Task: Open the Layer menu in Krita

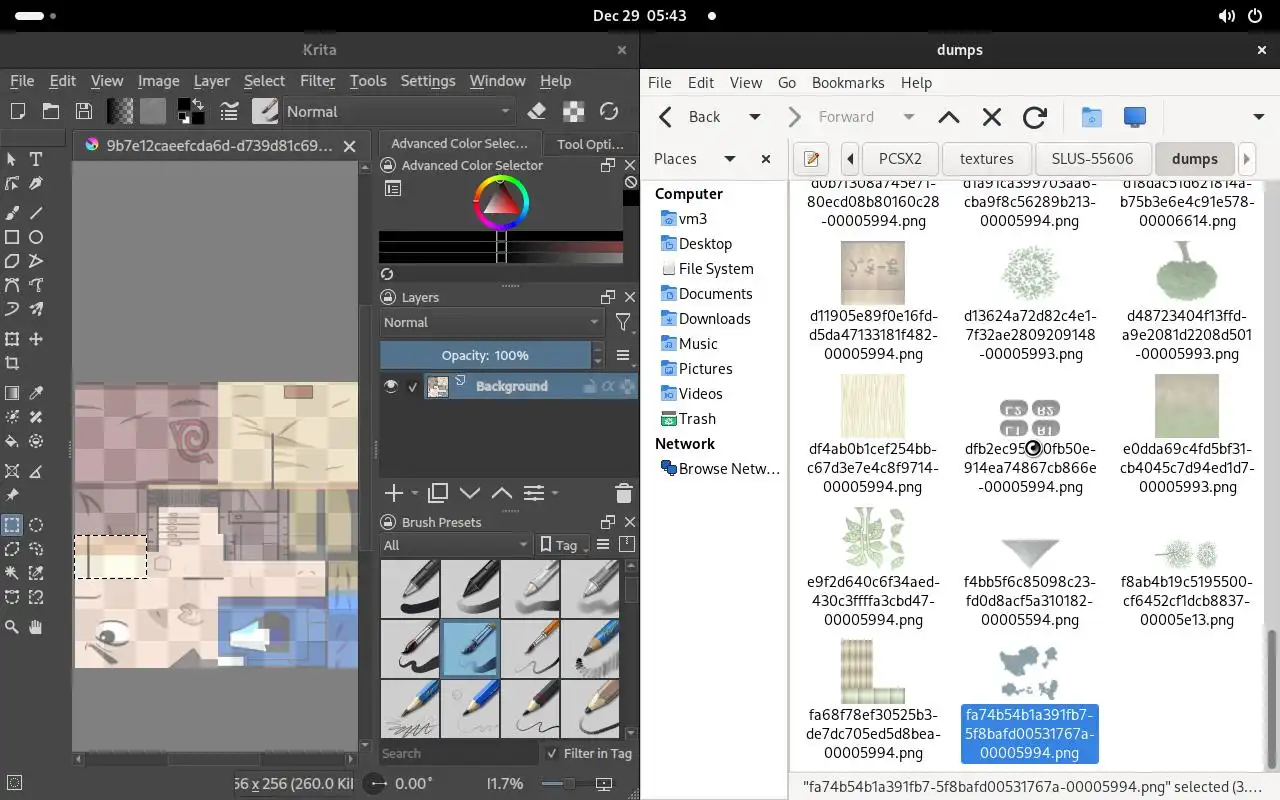Action: click(211, 81)
